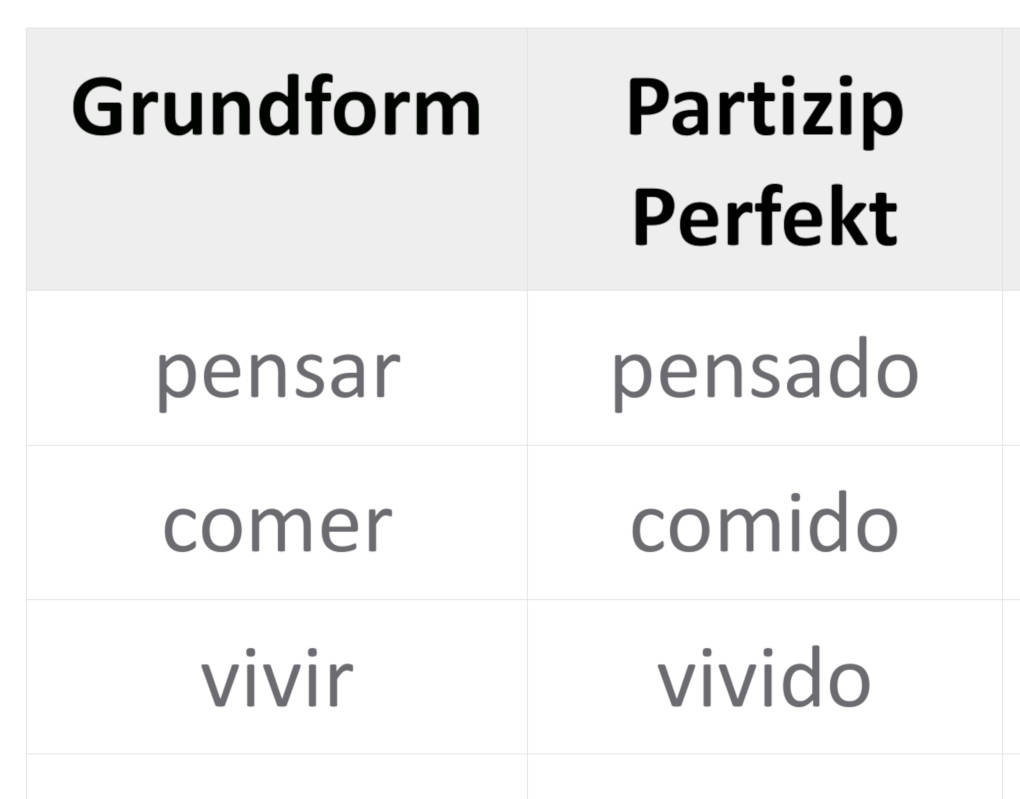This screenshot has width=1020, height=799.
Task: Click the row border between "comido" and "vivido"
Action: point(765,600)
